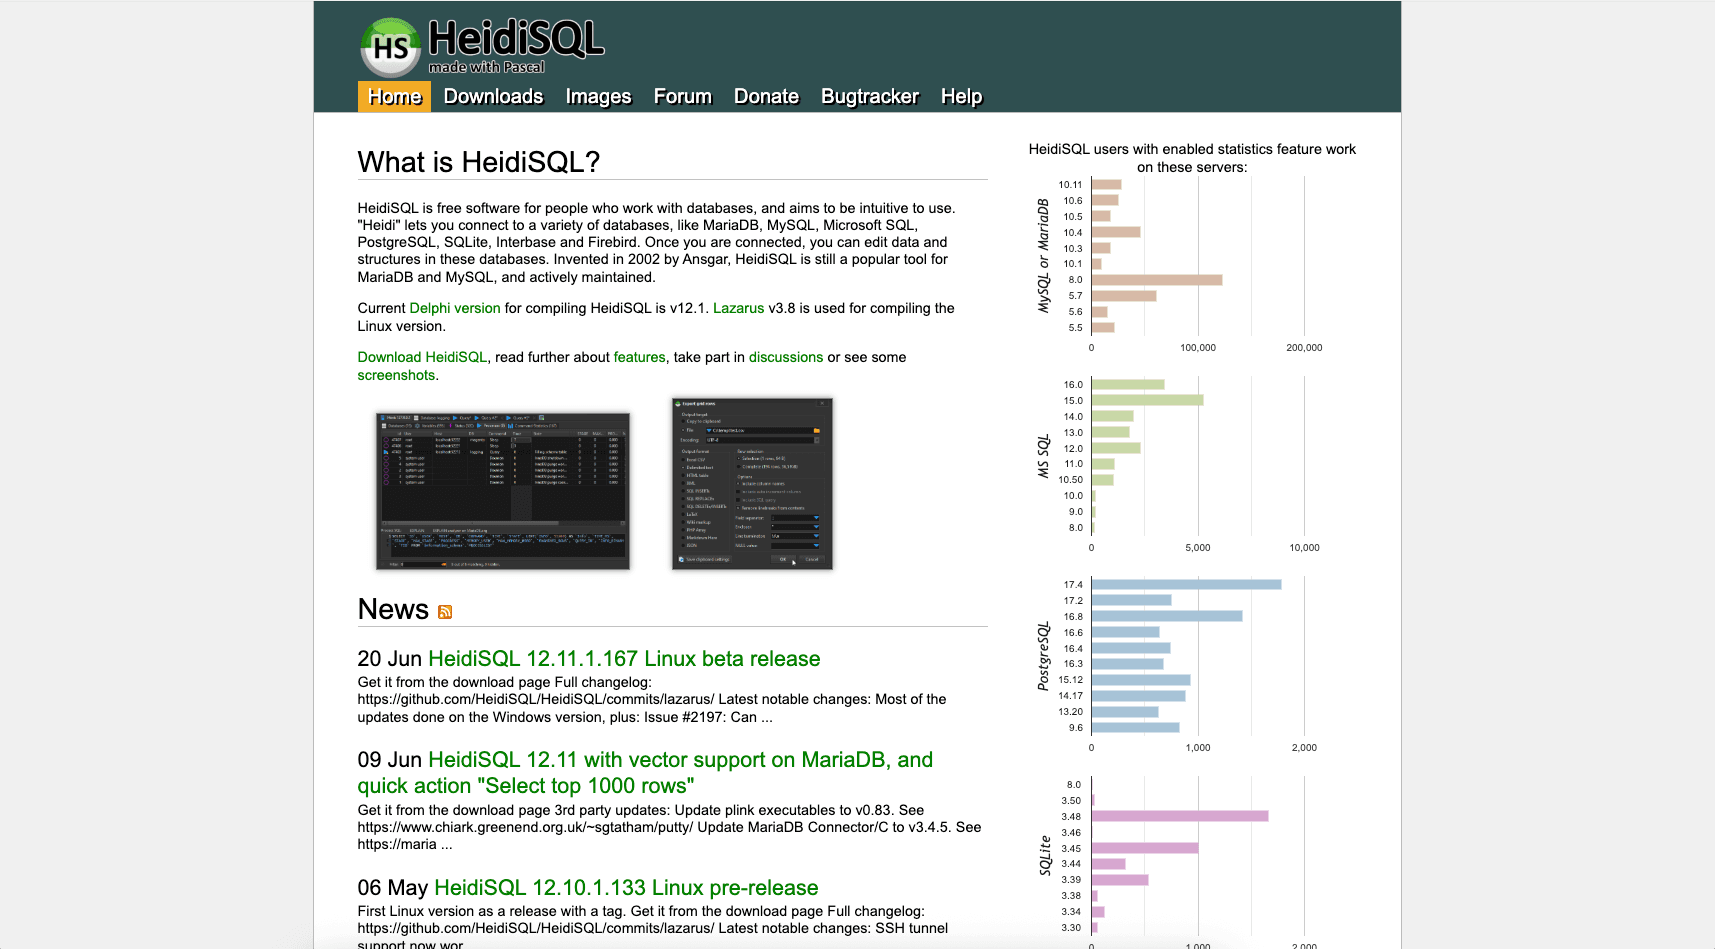Follow the screenshots link

pyautogui.click(x=396, y=375)
